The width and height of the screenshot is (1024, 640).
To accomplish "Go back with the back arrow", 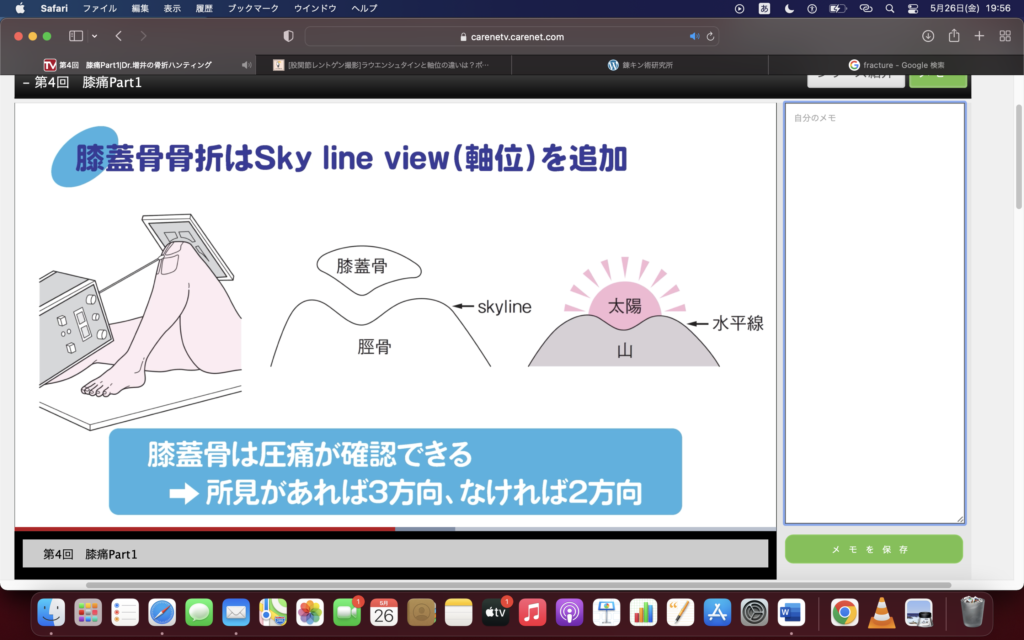I will tap(119, 36).
